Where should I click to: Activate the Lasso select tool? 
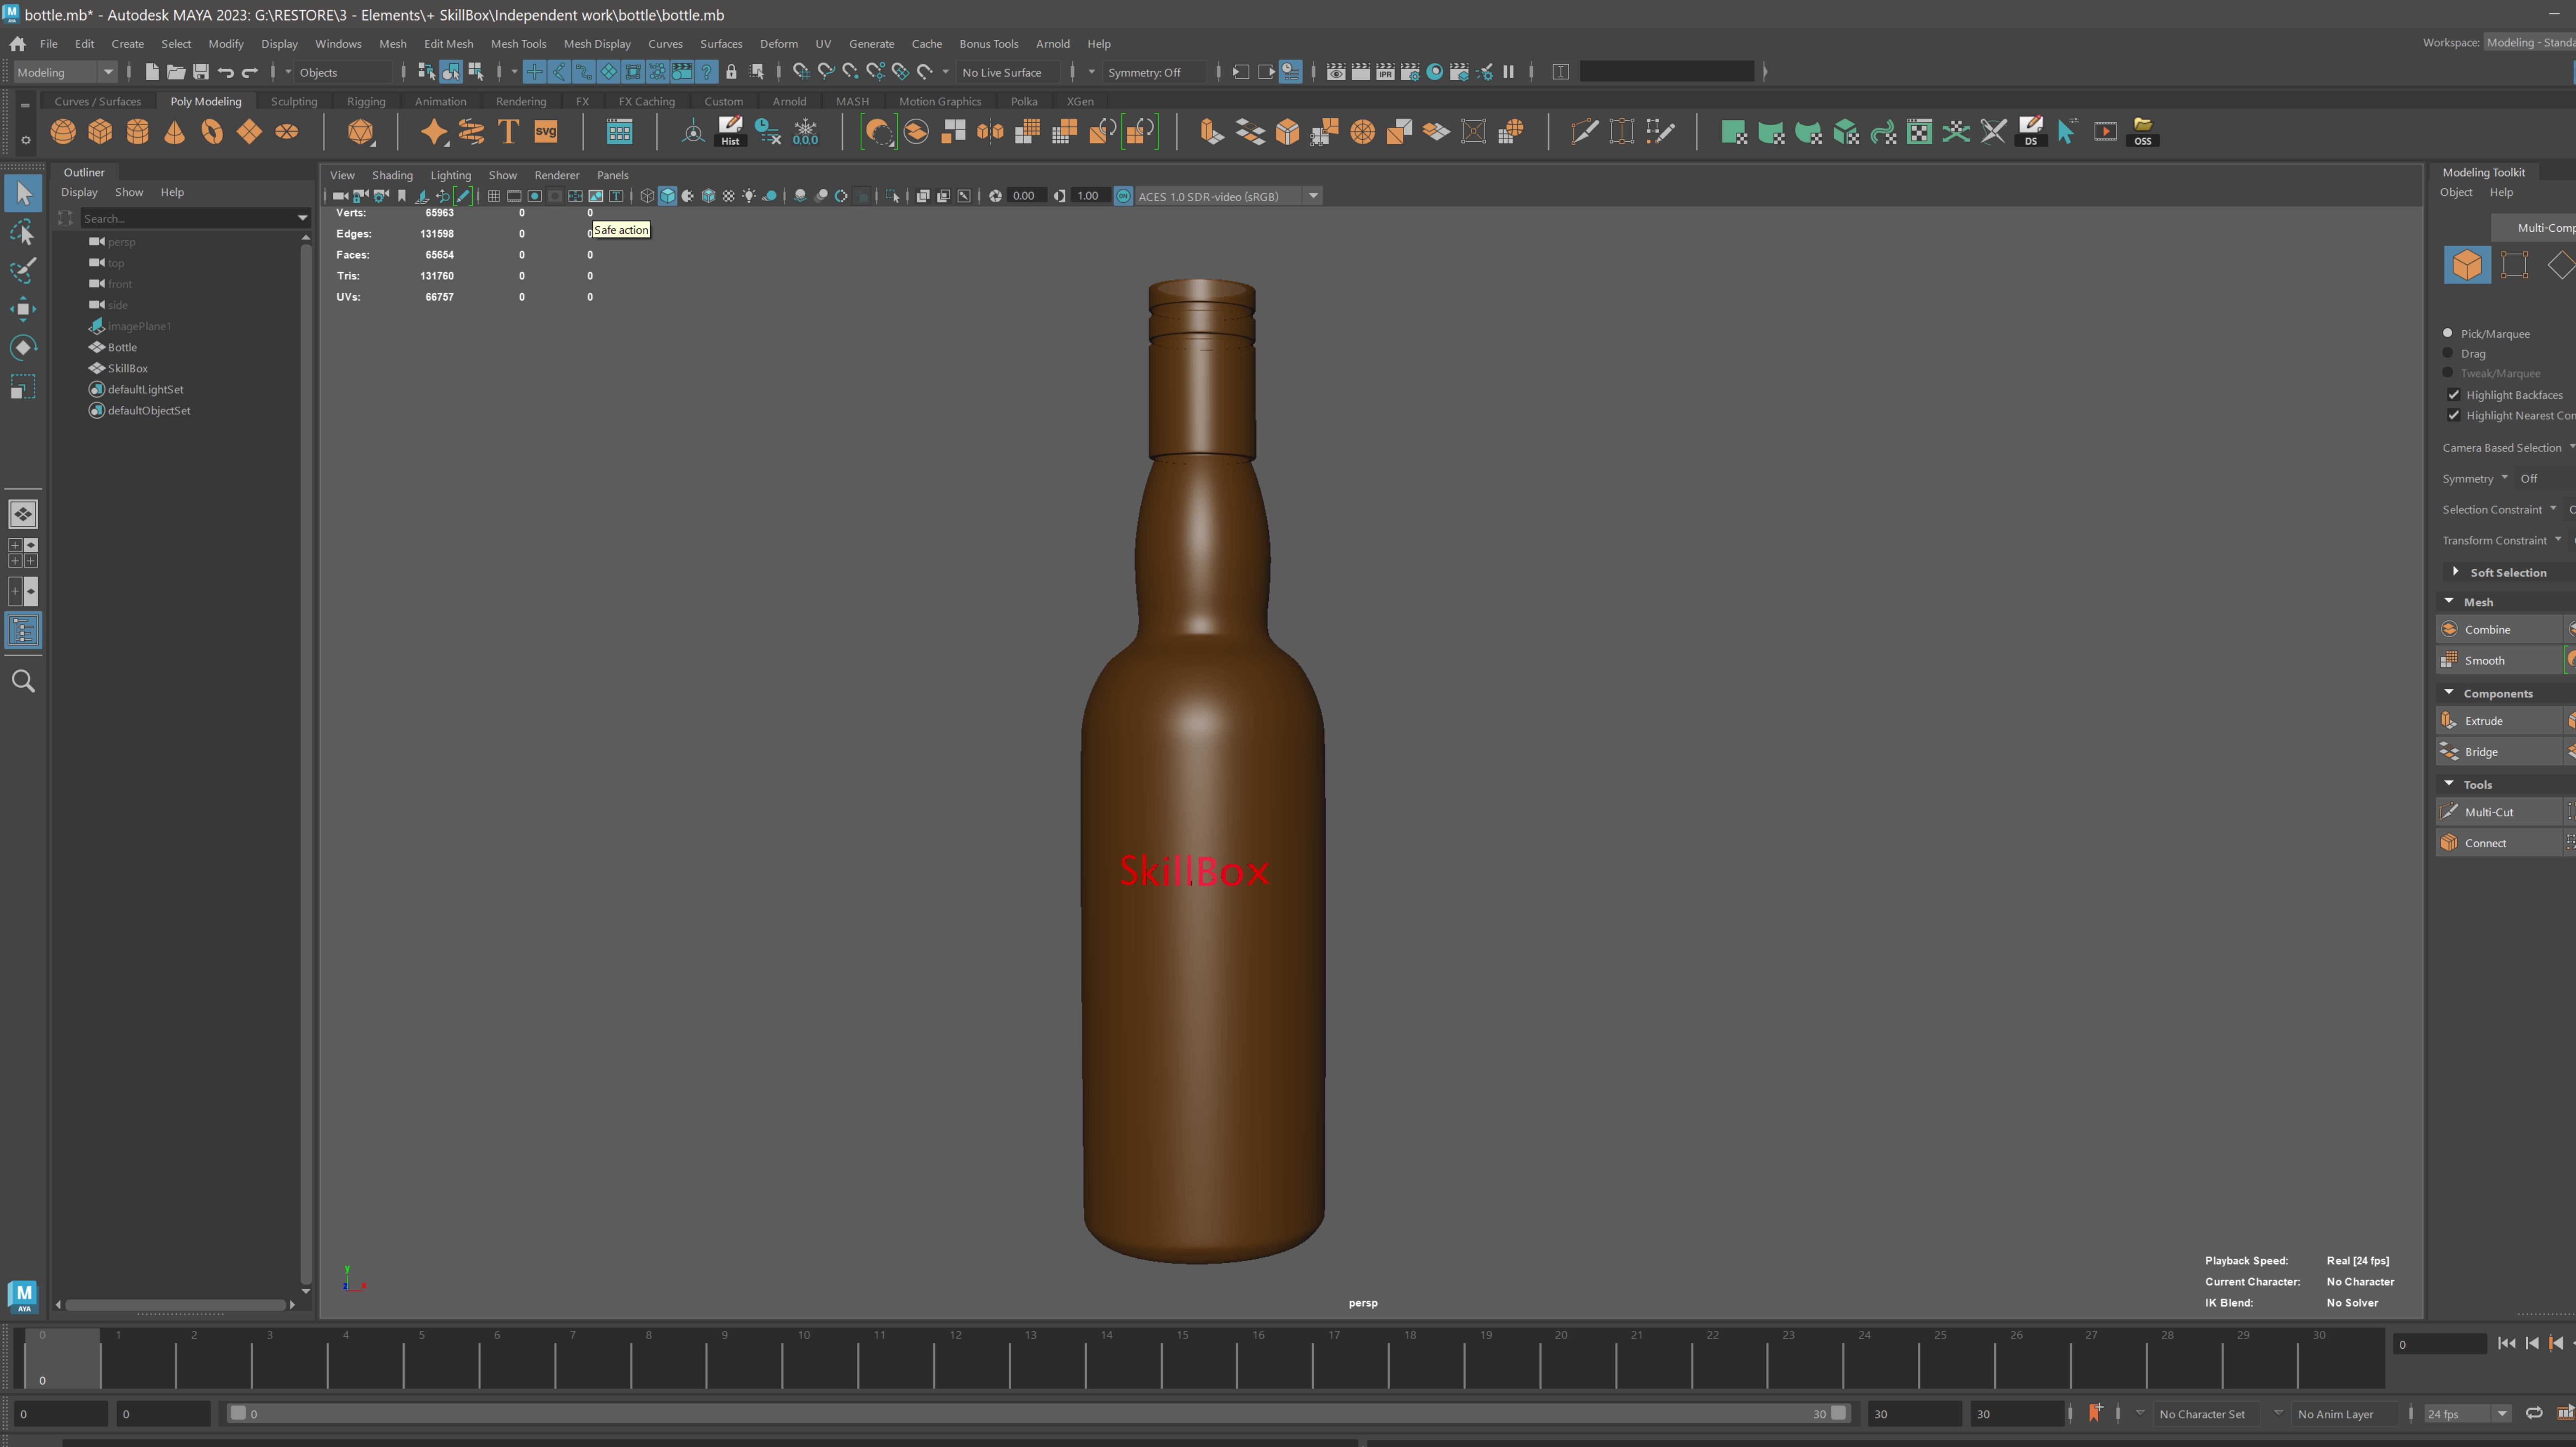point(23,232)
